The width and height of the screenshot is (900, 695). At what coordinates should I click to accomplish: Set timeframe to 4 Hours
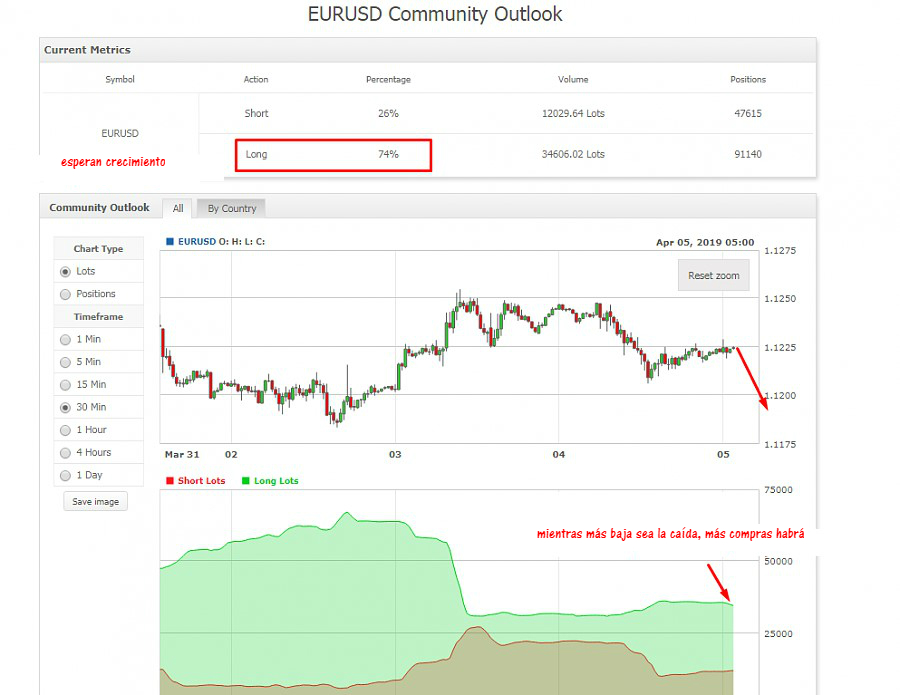[66, 453]
